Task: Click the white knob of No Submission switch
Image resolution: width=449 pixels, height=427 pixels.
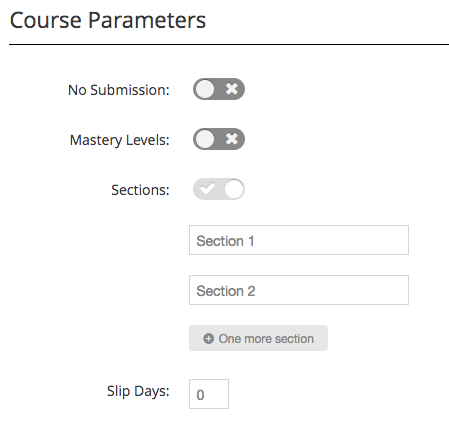Action: (x=205, y=89)
